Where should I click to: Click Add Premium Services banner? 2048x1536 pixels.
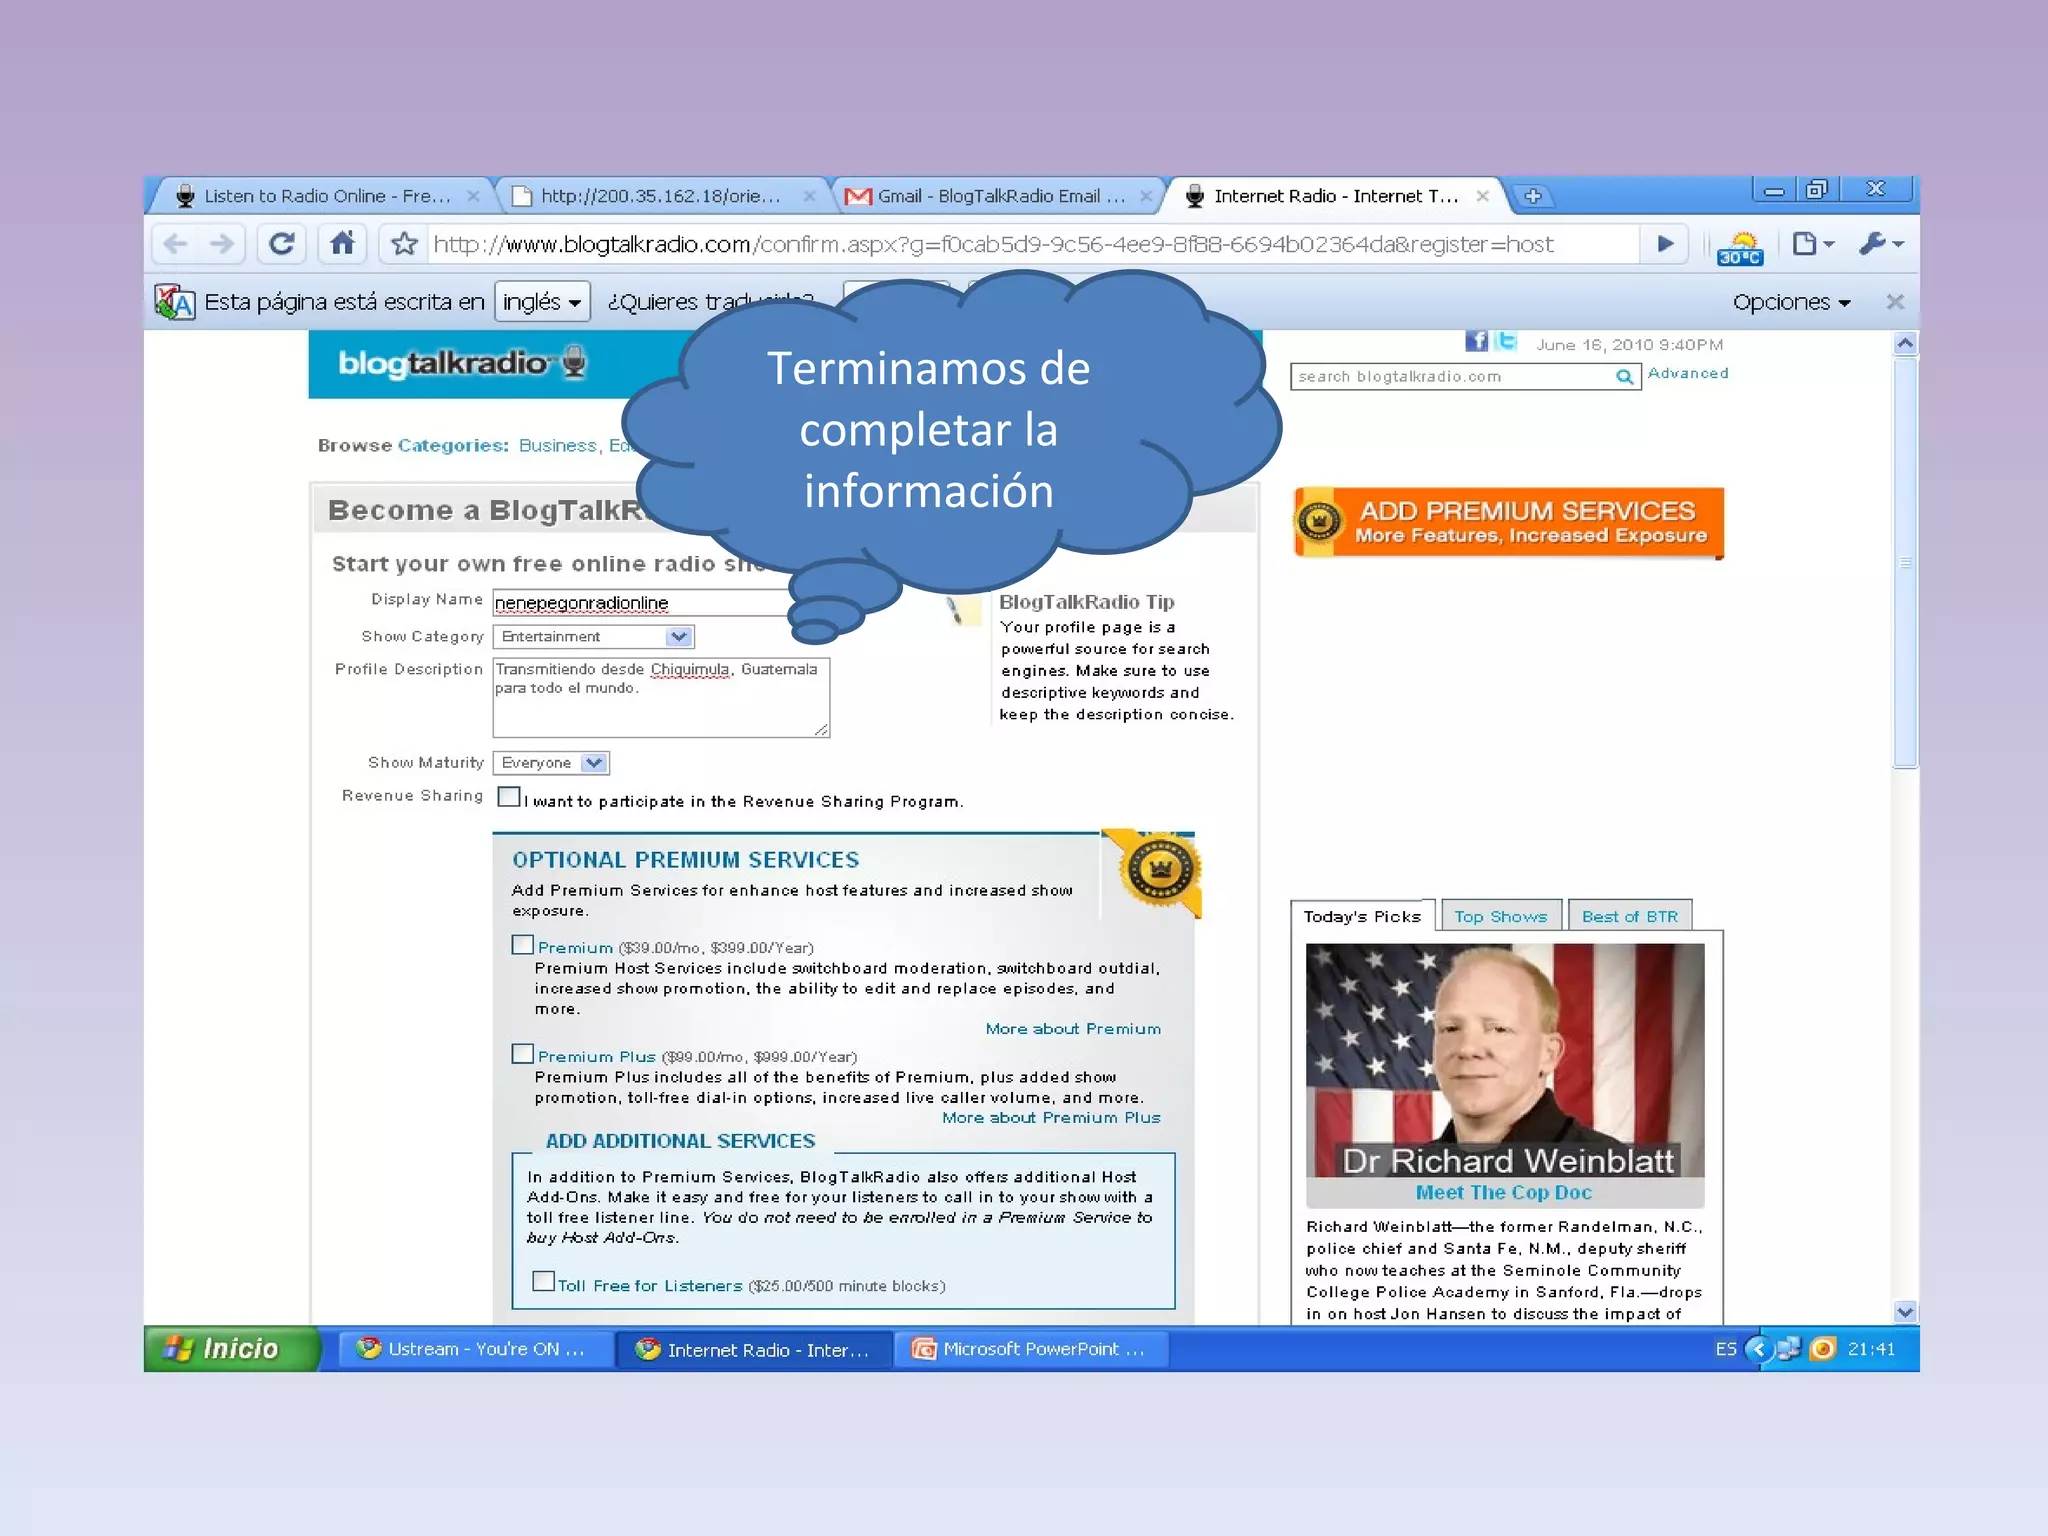click(1509, 522)
